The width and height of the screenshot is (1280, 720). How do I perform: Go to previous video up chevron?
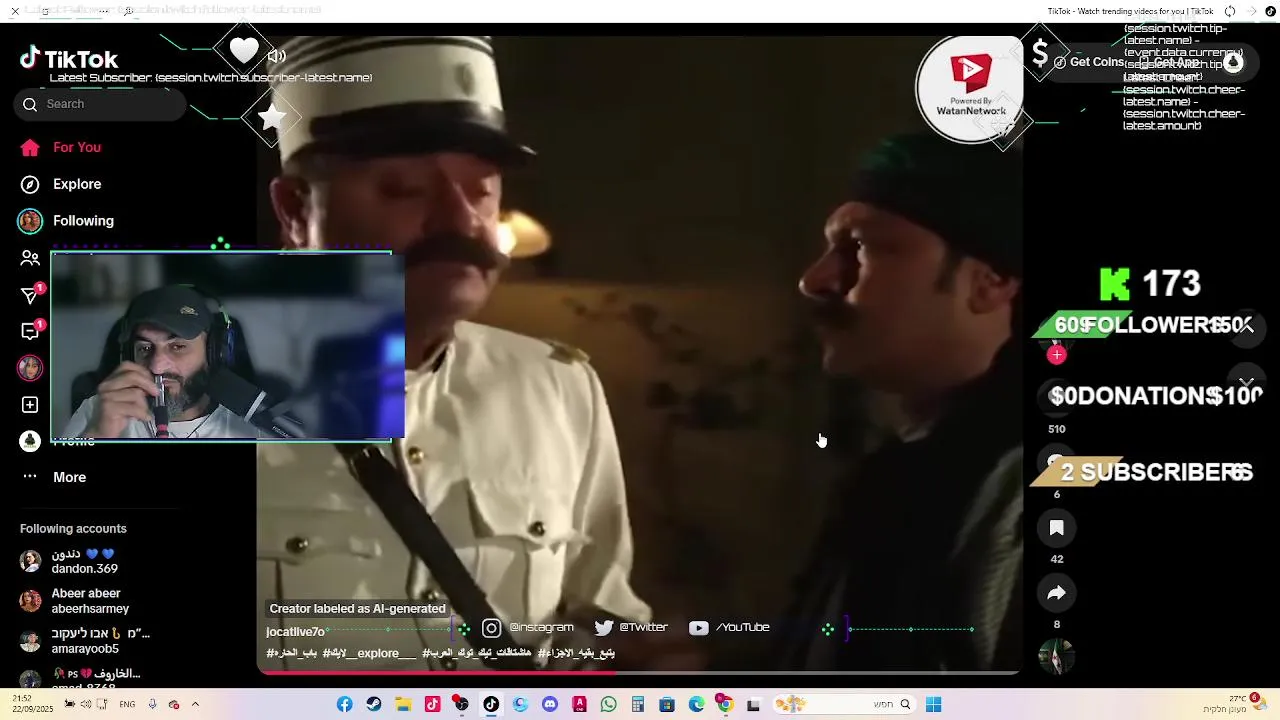click(x=1246, y=327)
